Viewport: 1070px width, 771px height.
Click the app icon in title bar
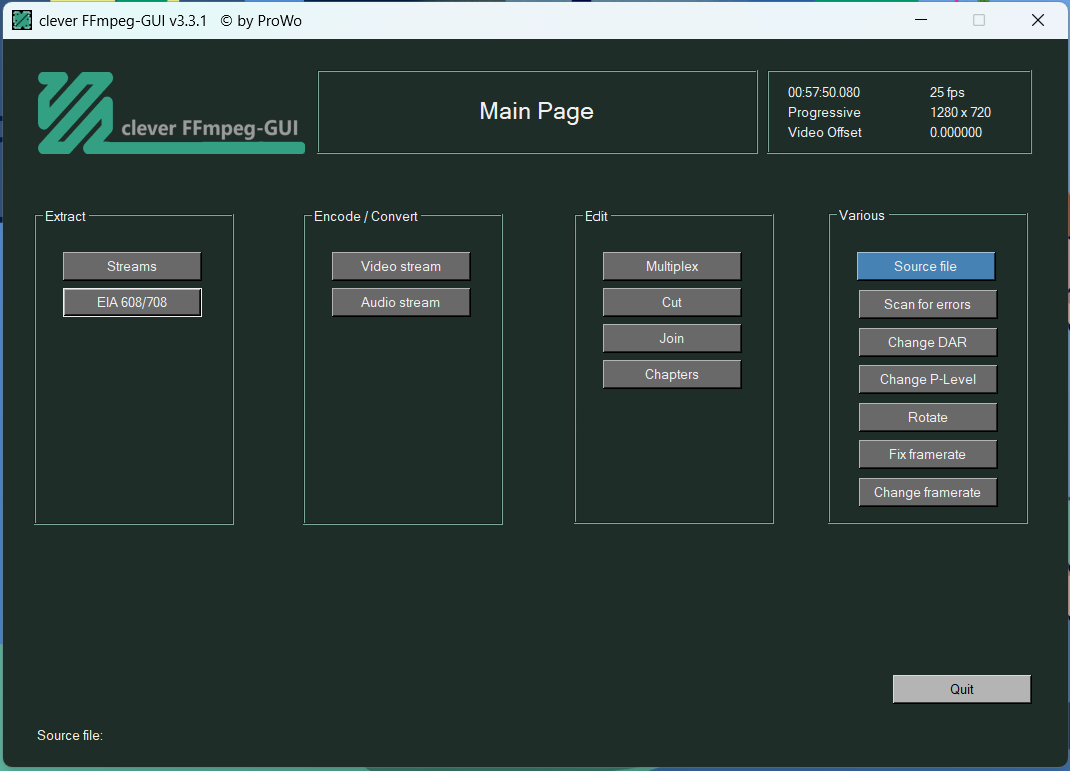click(x=22, y=20)
